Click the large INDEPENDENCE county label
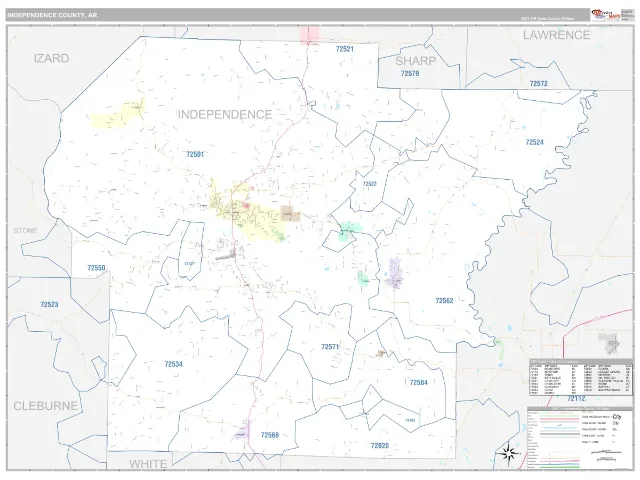640x480 pixels. pos(225,115)
